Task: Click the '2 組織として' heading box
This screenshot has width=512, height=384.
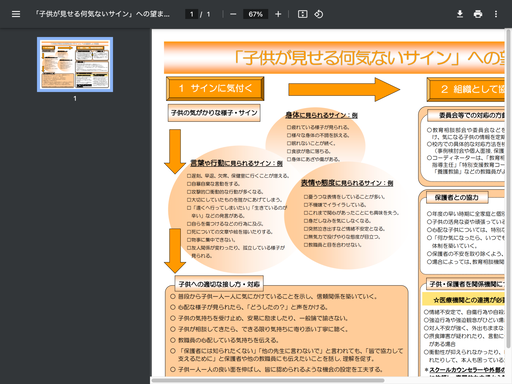Action: 466,89
